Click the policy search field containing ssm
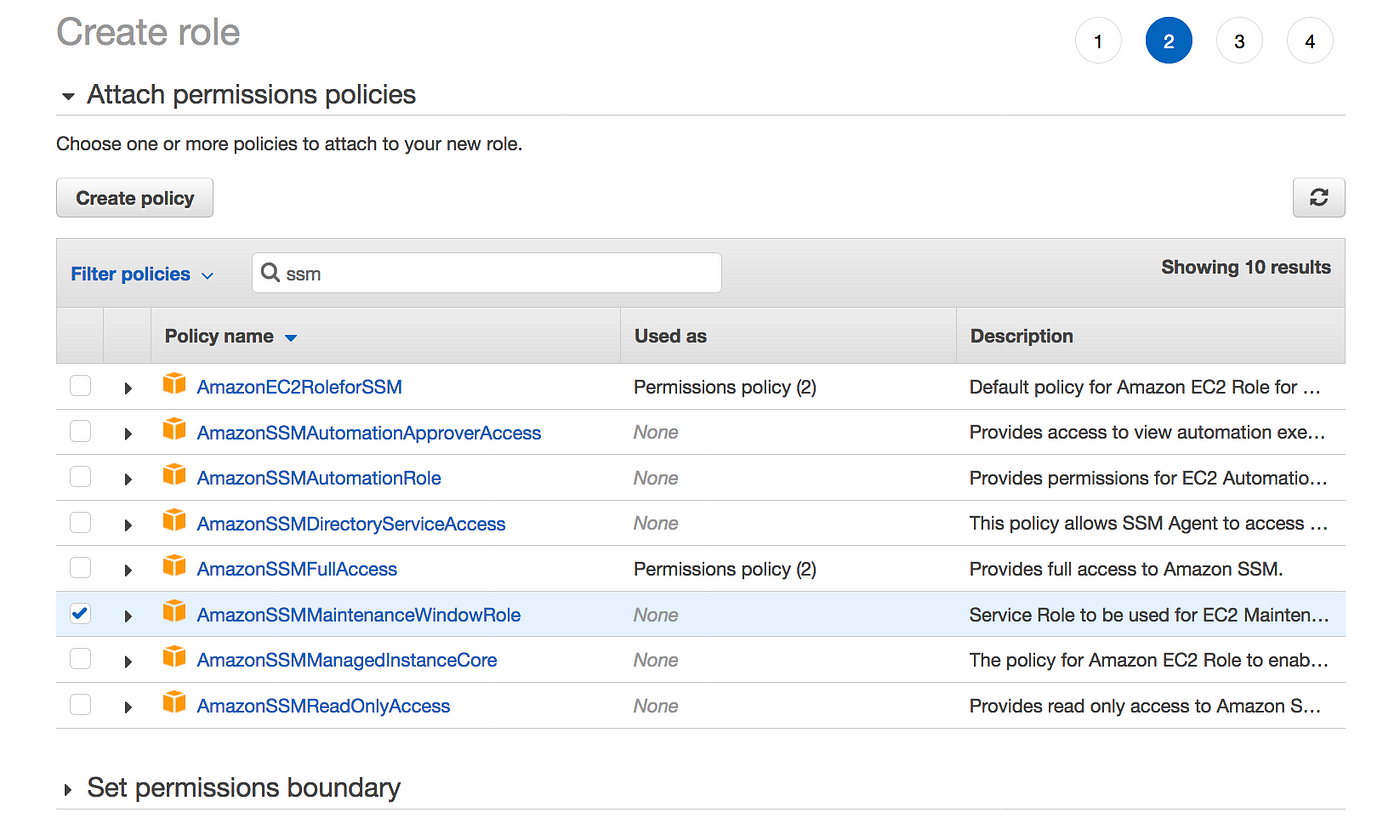1400x828 pixels. coord(486,273)
